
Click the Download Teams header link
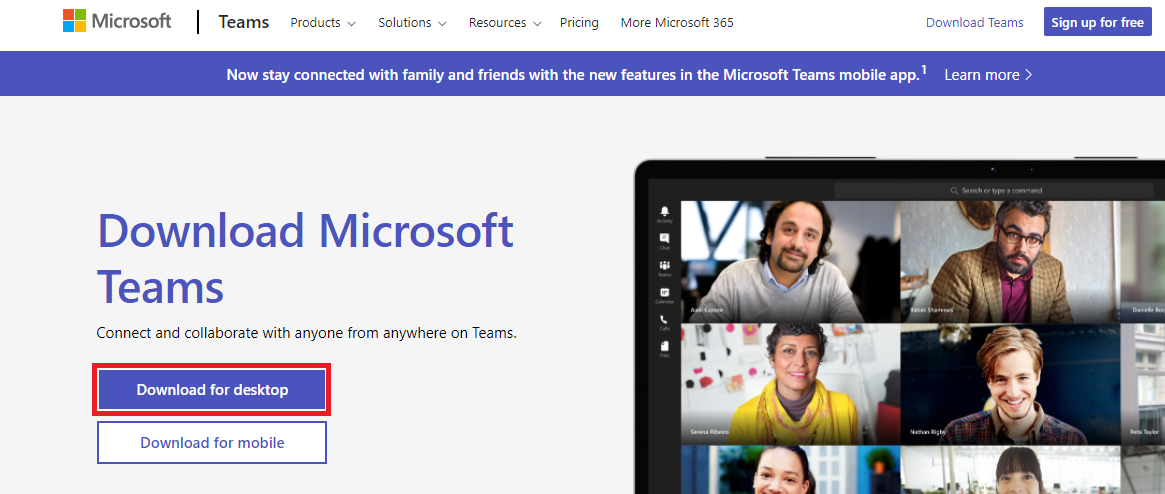pos(974,23)
